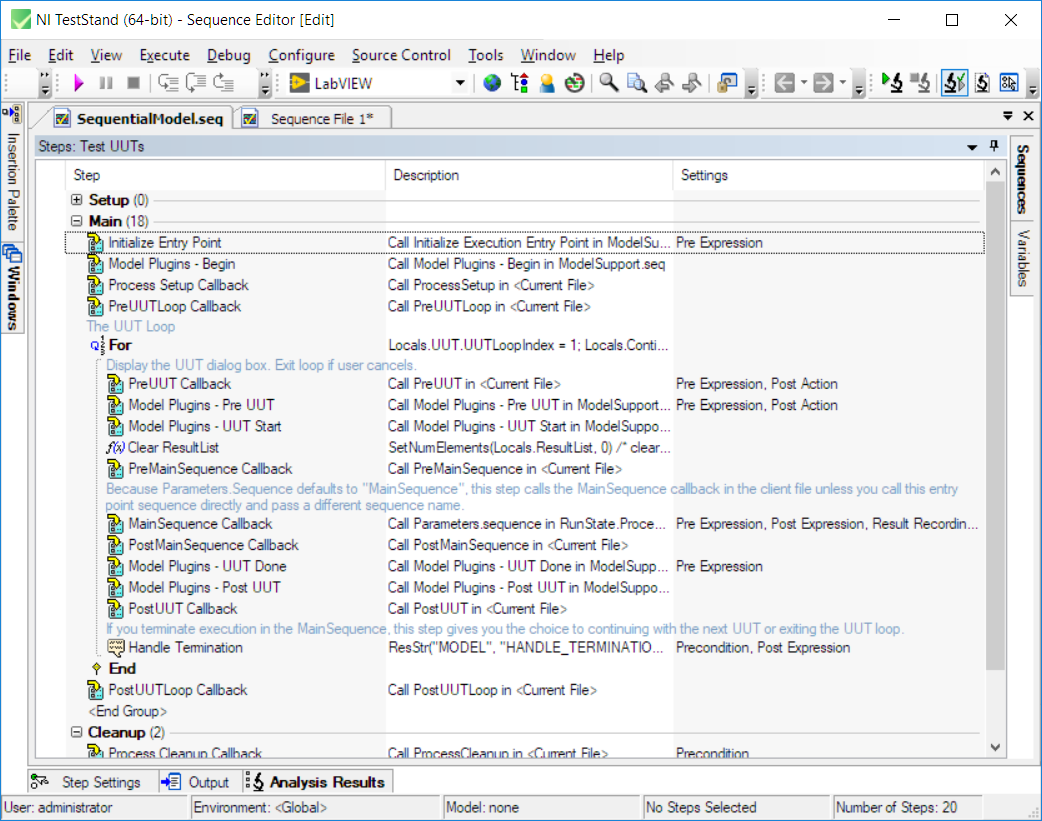Open the Configure menu
The image size is (1042, 821).
pos(301,55)
